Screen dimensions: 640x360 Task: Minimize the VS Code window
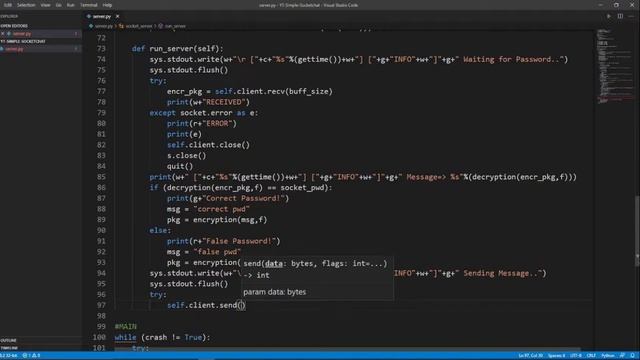tap(601, 5)
